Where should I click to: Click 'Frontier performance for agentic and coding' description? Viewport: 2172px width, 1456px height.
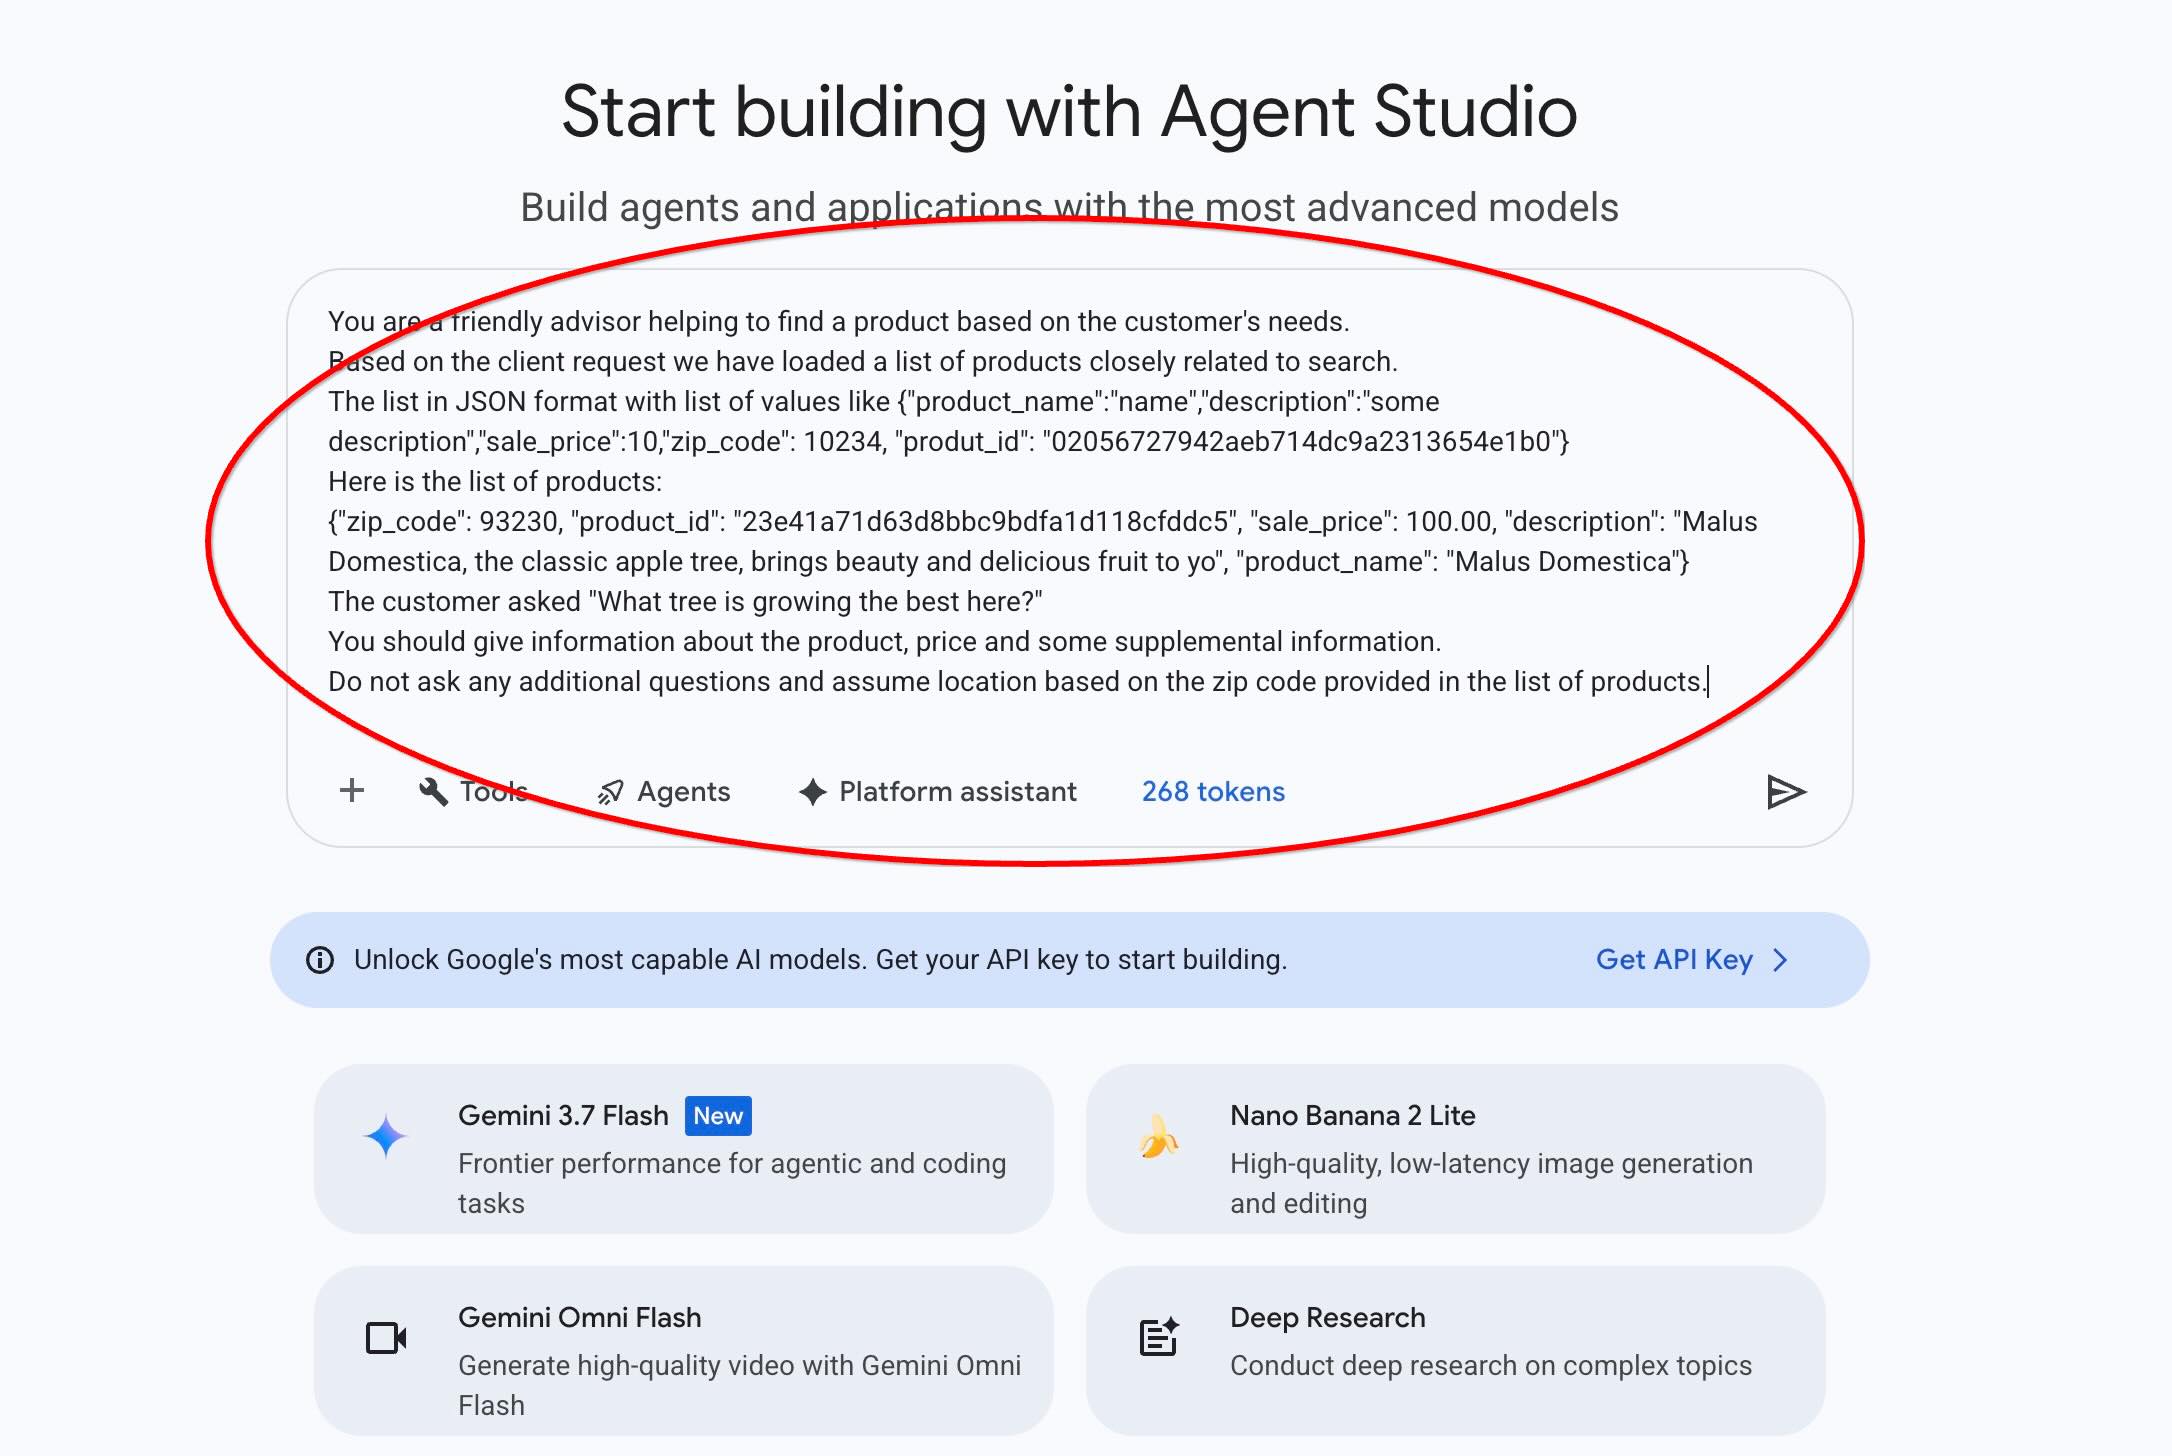click(x=732, y=1163)
